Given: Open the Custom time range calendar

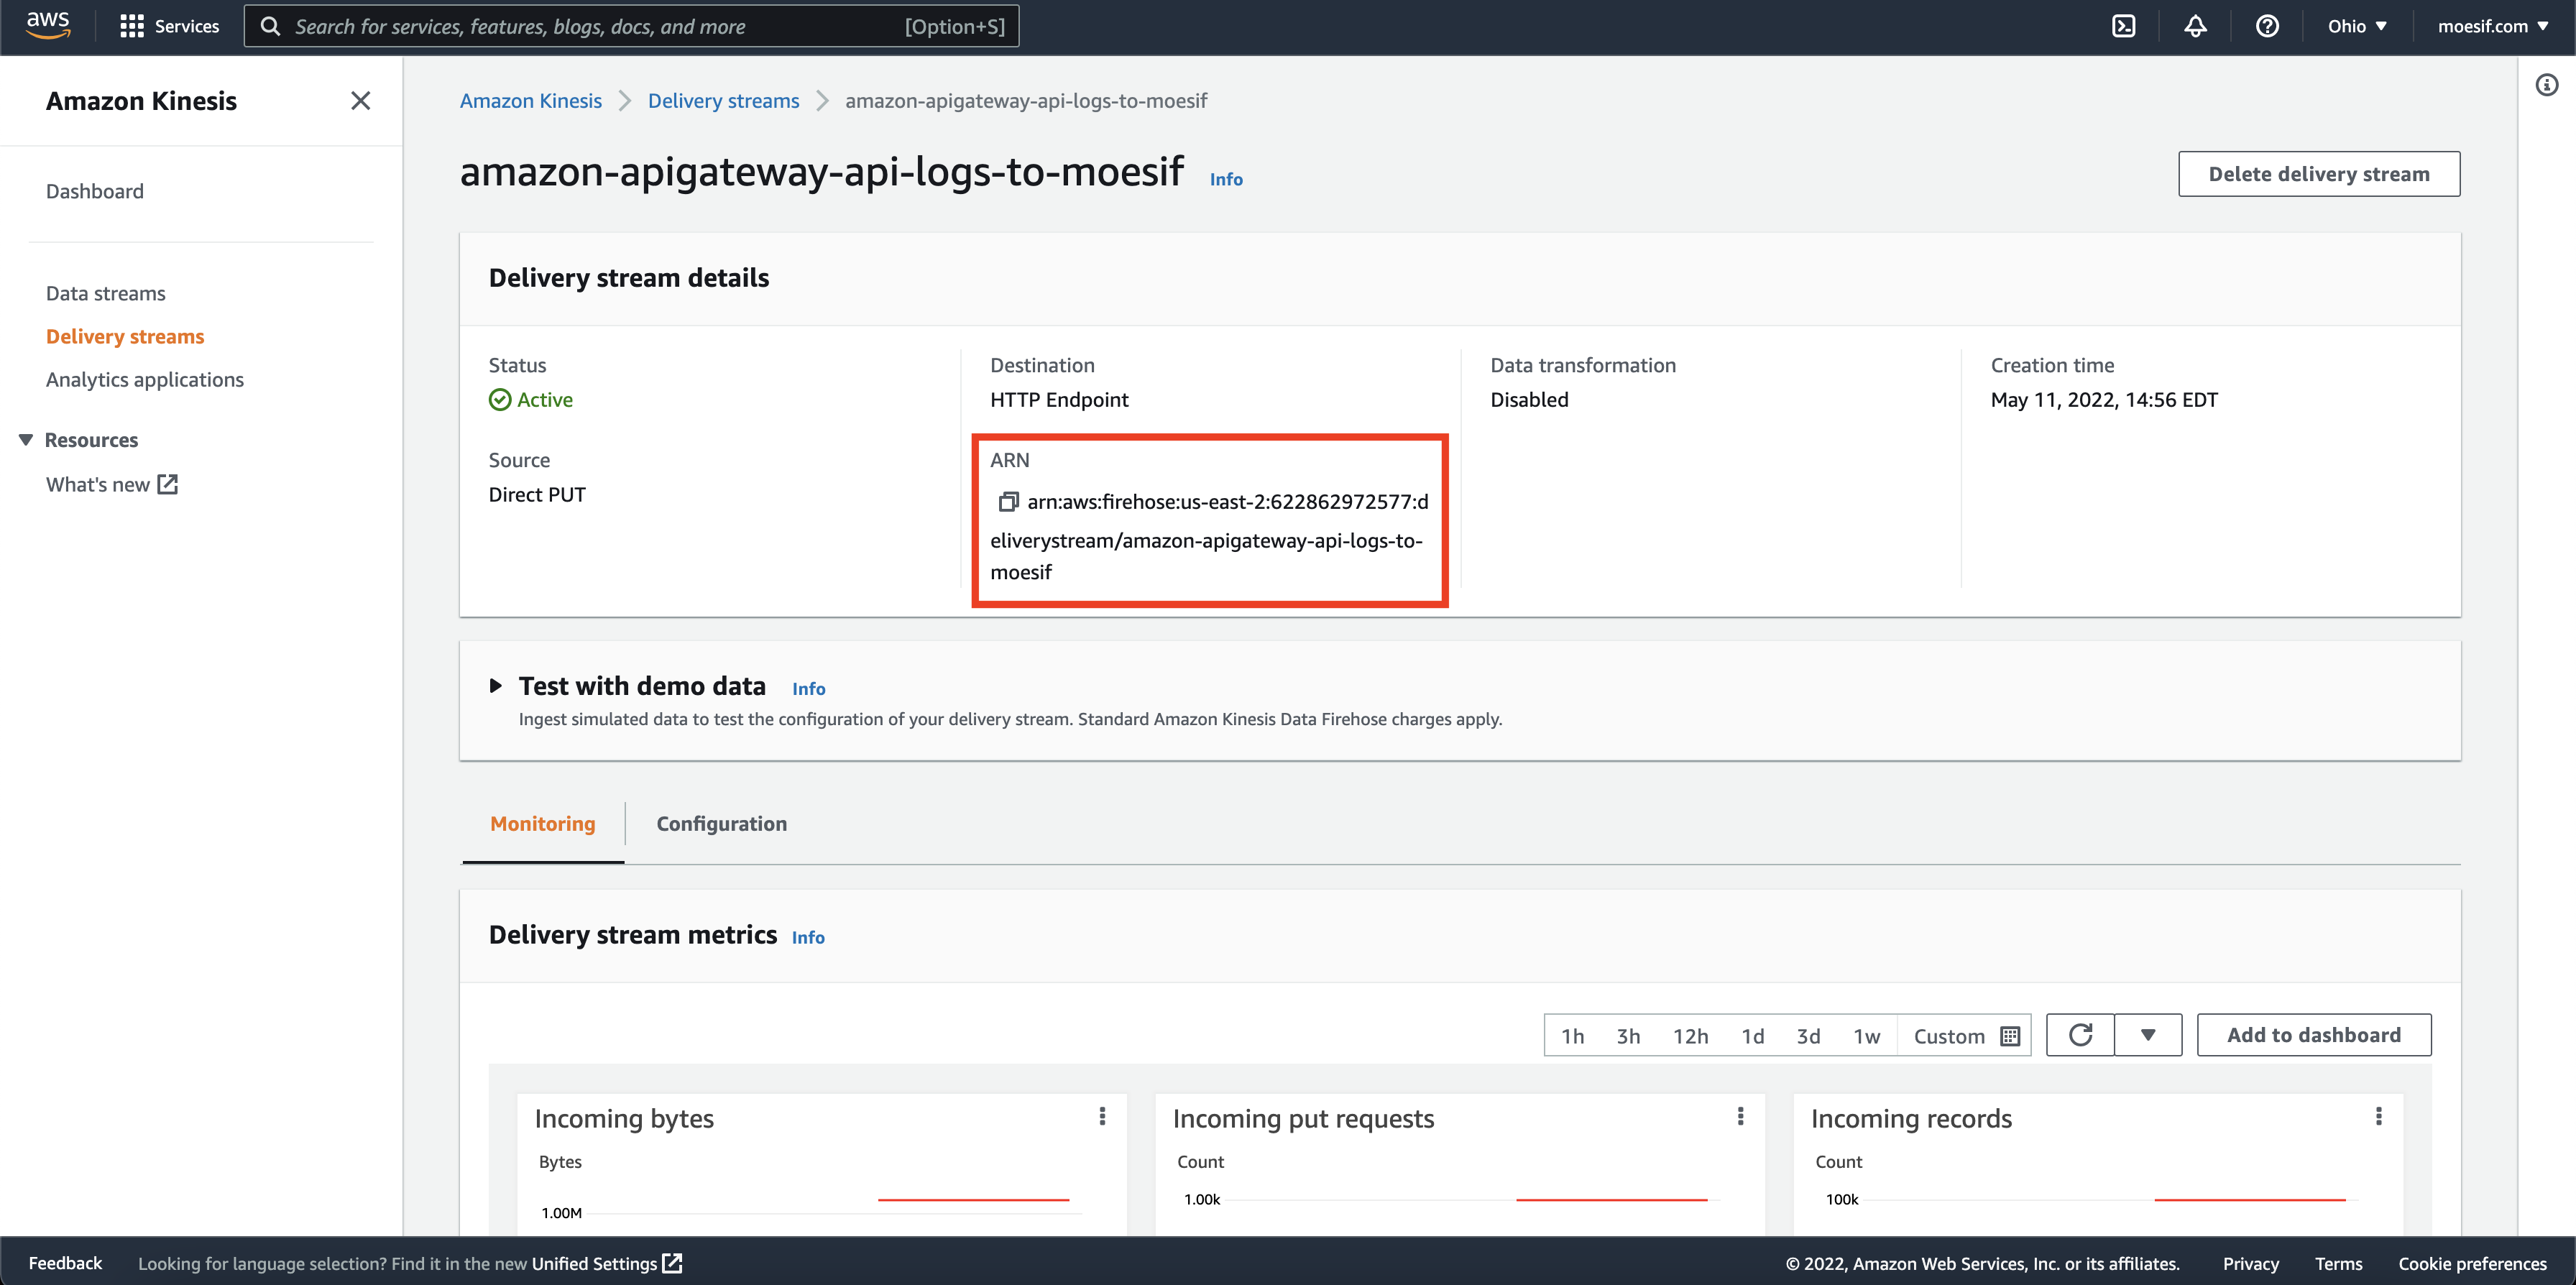Looking at the screenshot, I should tap(1966, 1036).
